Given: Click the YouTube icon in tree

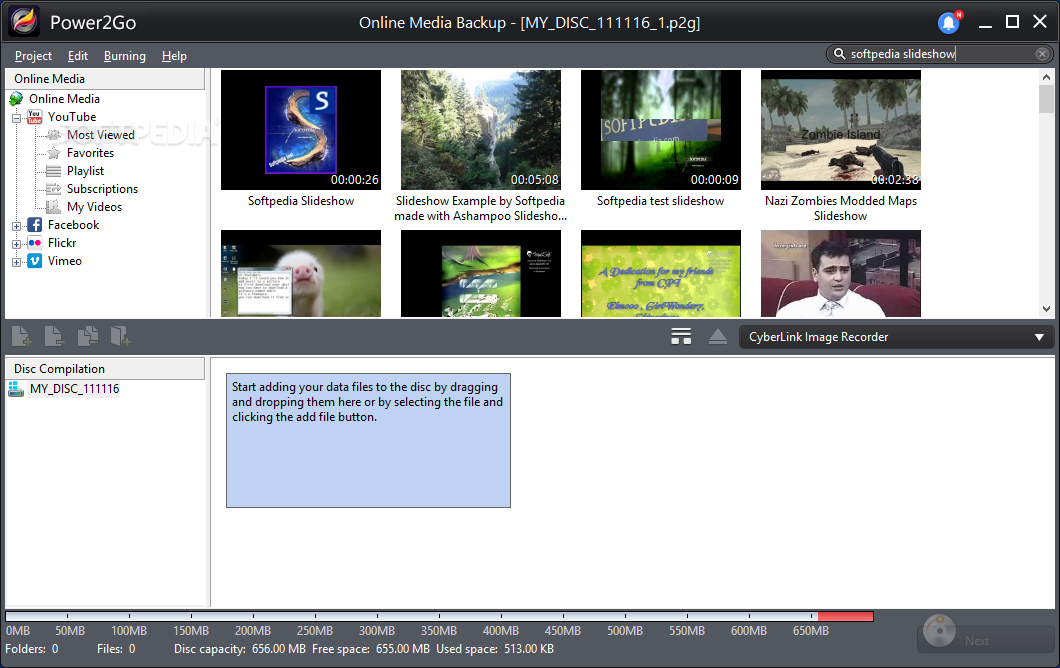Looking at the screenshot, I should (34, 117).
